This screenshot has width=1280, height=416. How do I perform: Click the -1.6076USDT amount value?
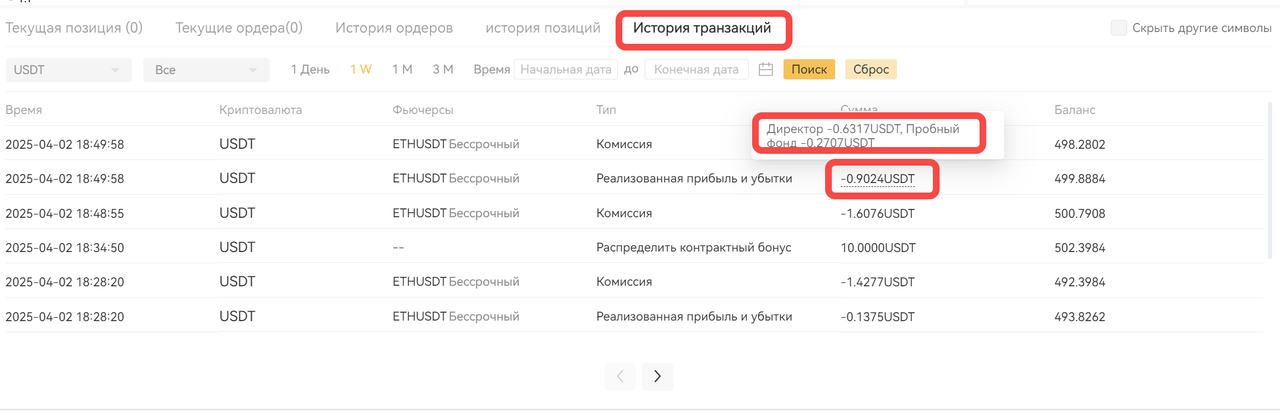point(878,213)
